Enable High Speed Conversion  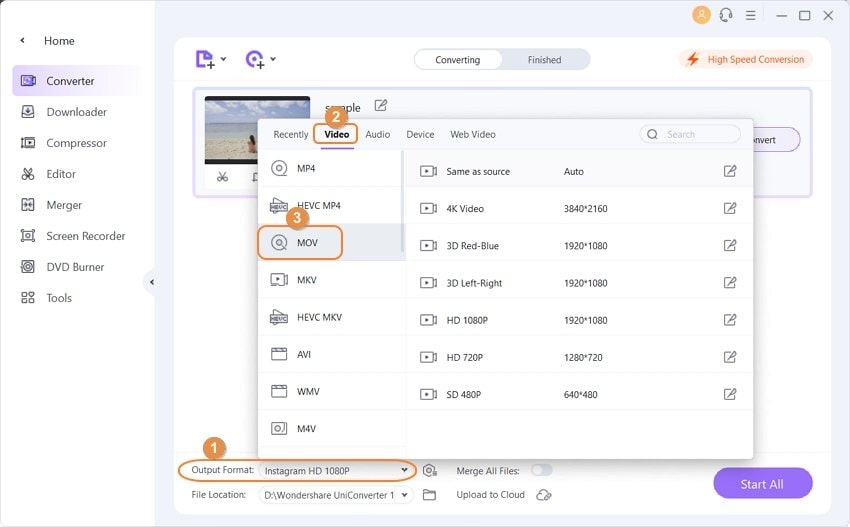745,59
